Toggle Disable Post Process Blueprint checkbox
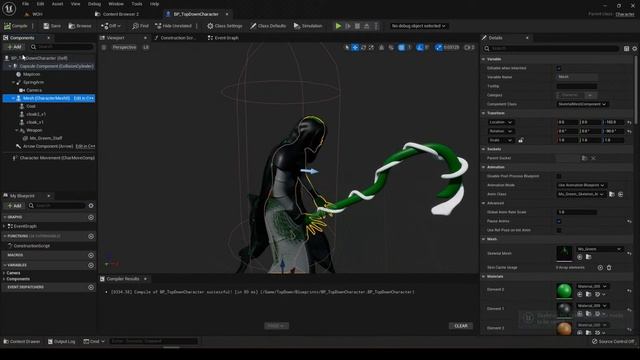This screenshot has width=640, height=360. (559, 176)
